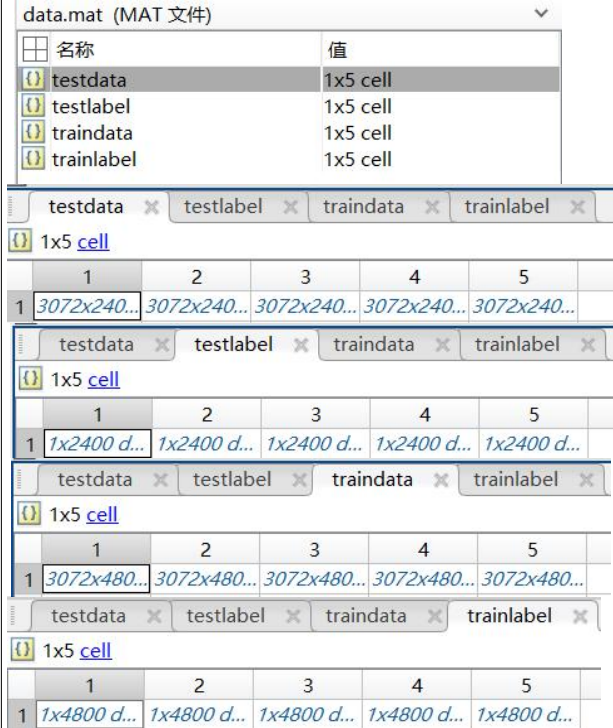Screen dimensions: 613x728
Task: Collapse the data.mat file details chevron
Action: [x=541, y=15]
